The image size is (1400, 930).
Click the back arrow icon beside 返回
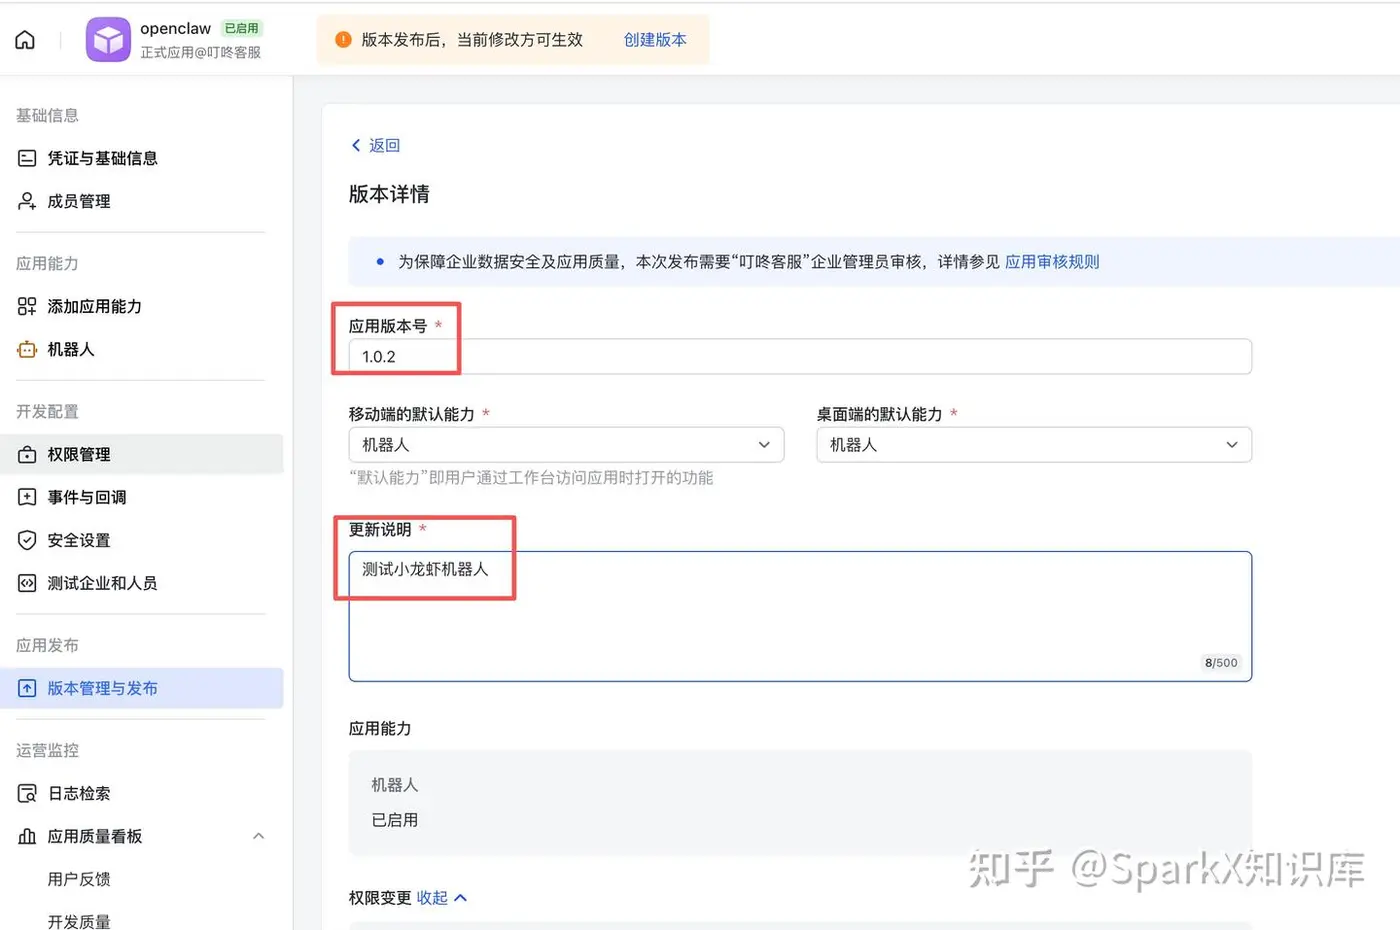coord(356,145)
